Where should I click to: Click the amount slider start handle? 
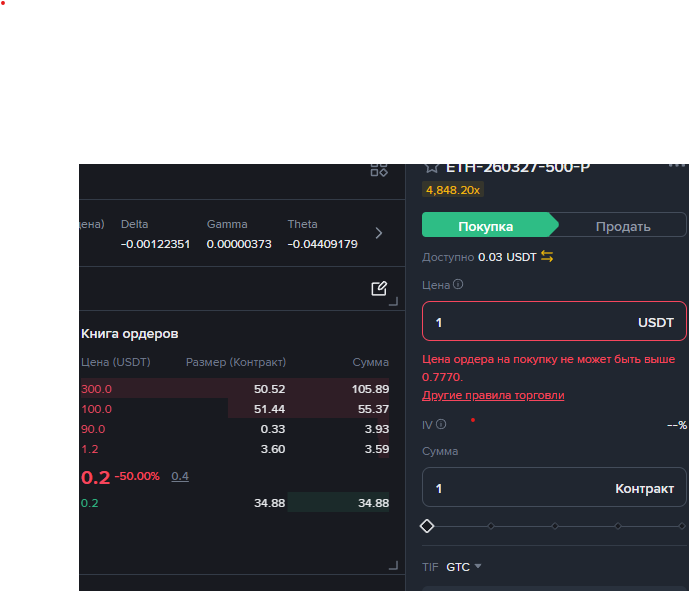pyautogui.click(x=427, y=526)
